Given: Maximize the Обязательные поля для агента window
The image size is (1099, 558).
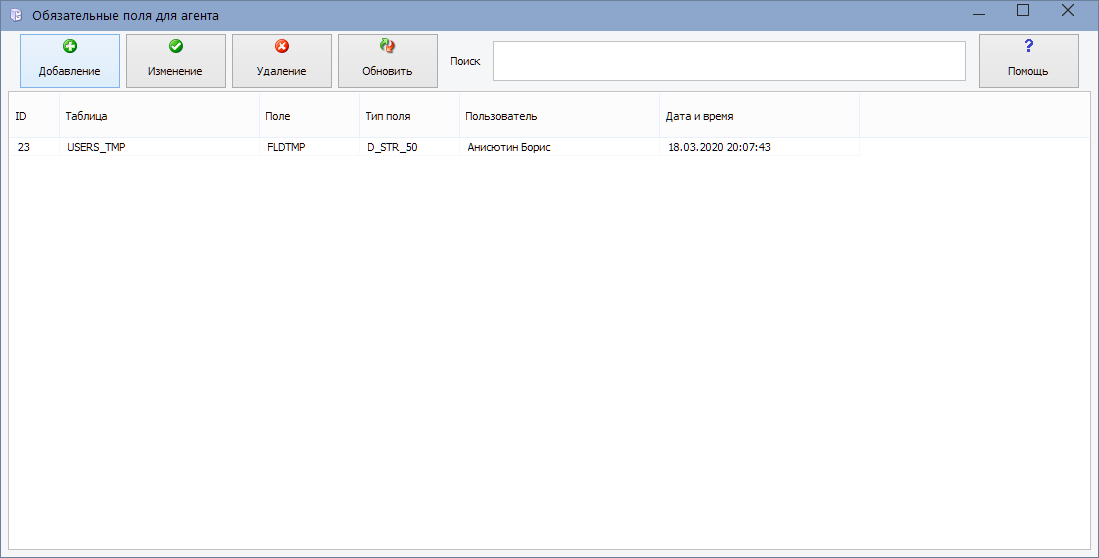Looking at the screenshot, I should tap(1023, 11).
